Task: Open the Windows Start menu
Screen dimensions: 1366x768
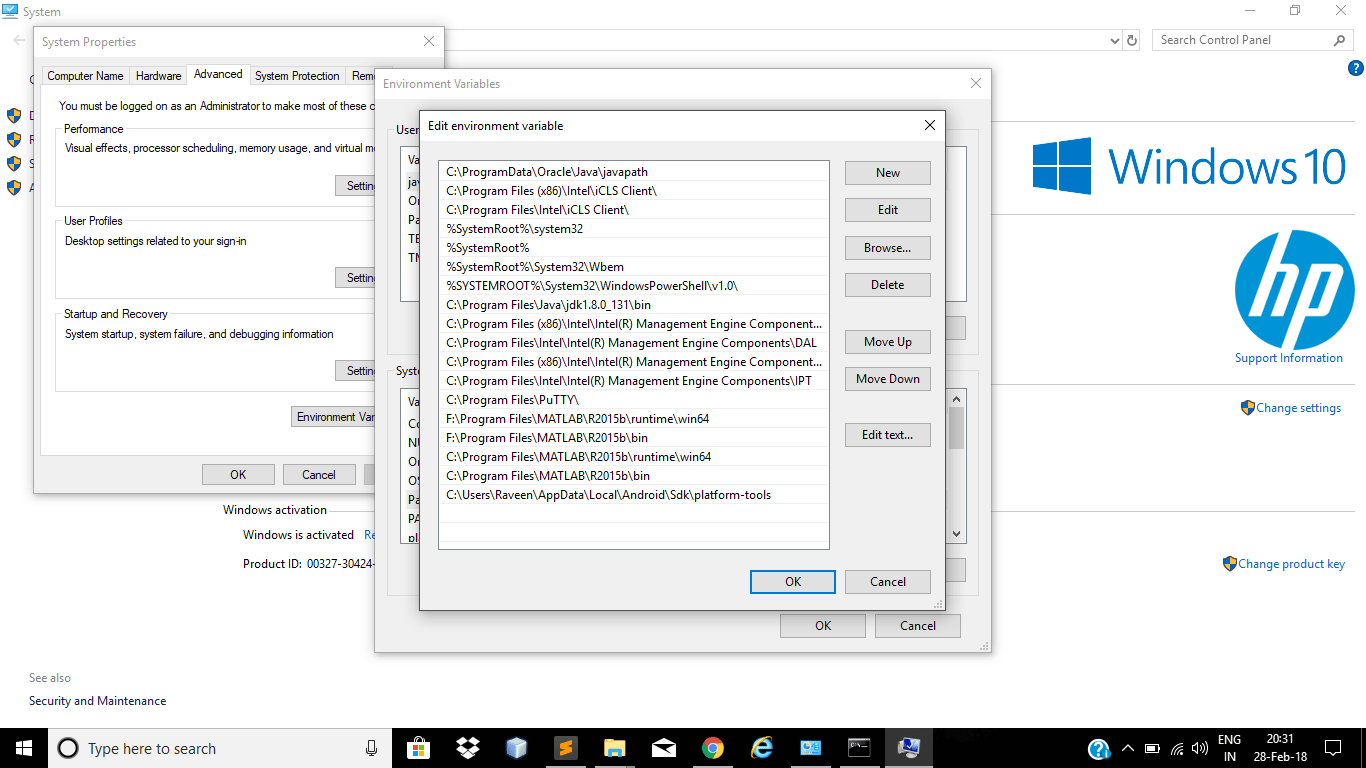Action: 22,748
